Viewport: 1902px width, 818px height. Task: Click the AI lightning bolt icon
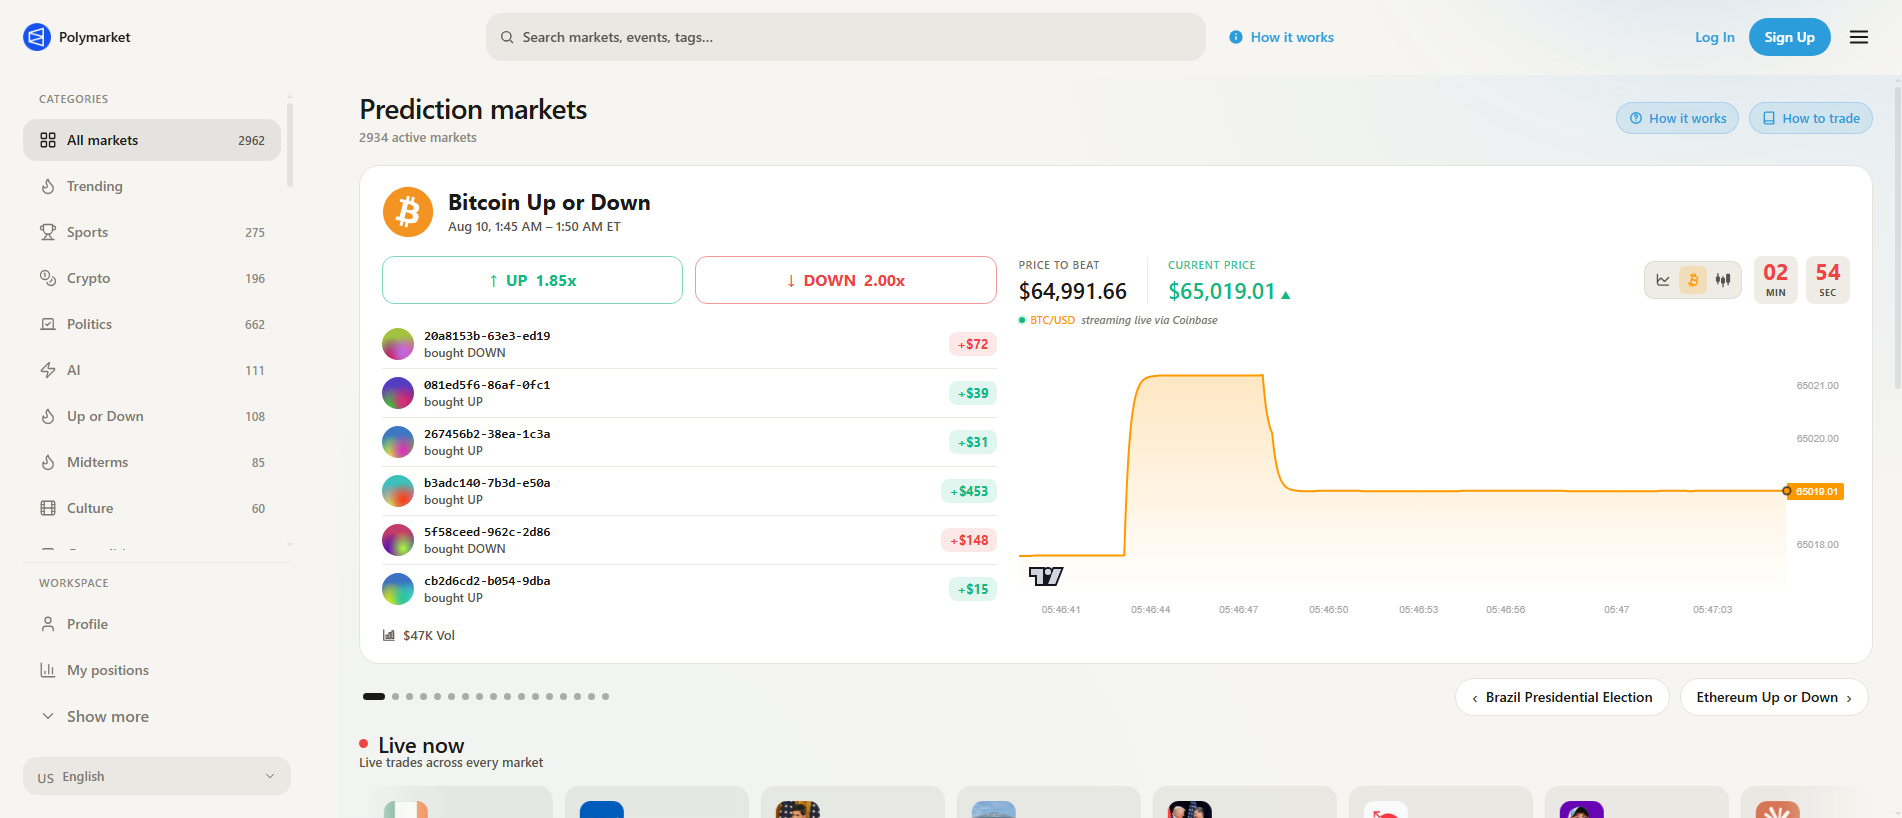tap(48, 370)
